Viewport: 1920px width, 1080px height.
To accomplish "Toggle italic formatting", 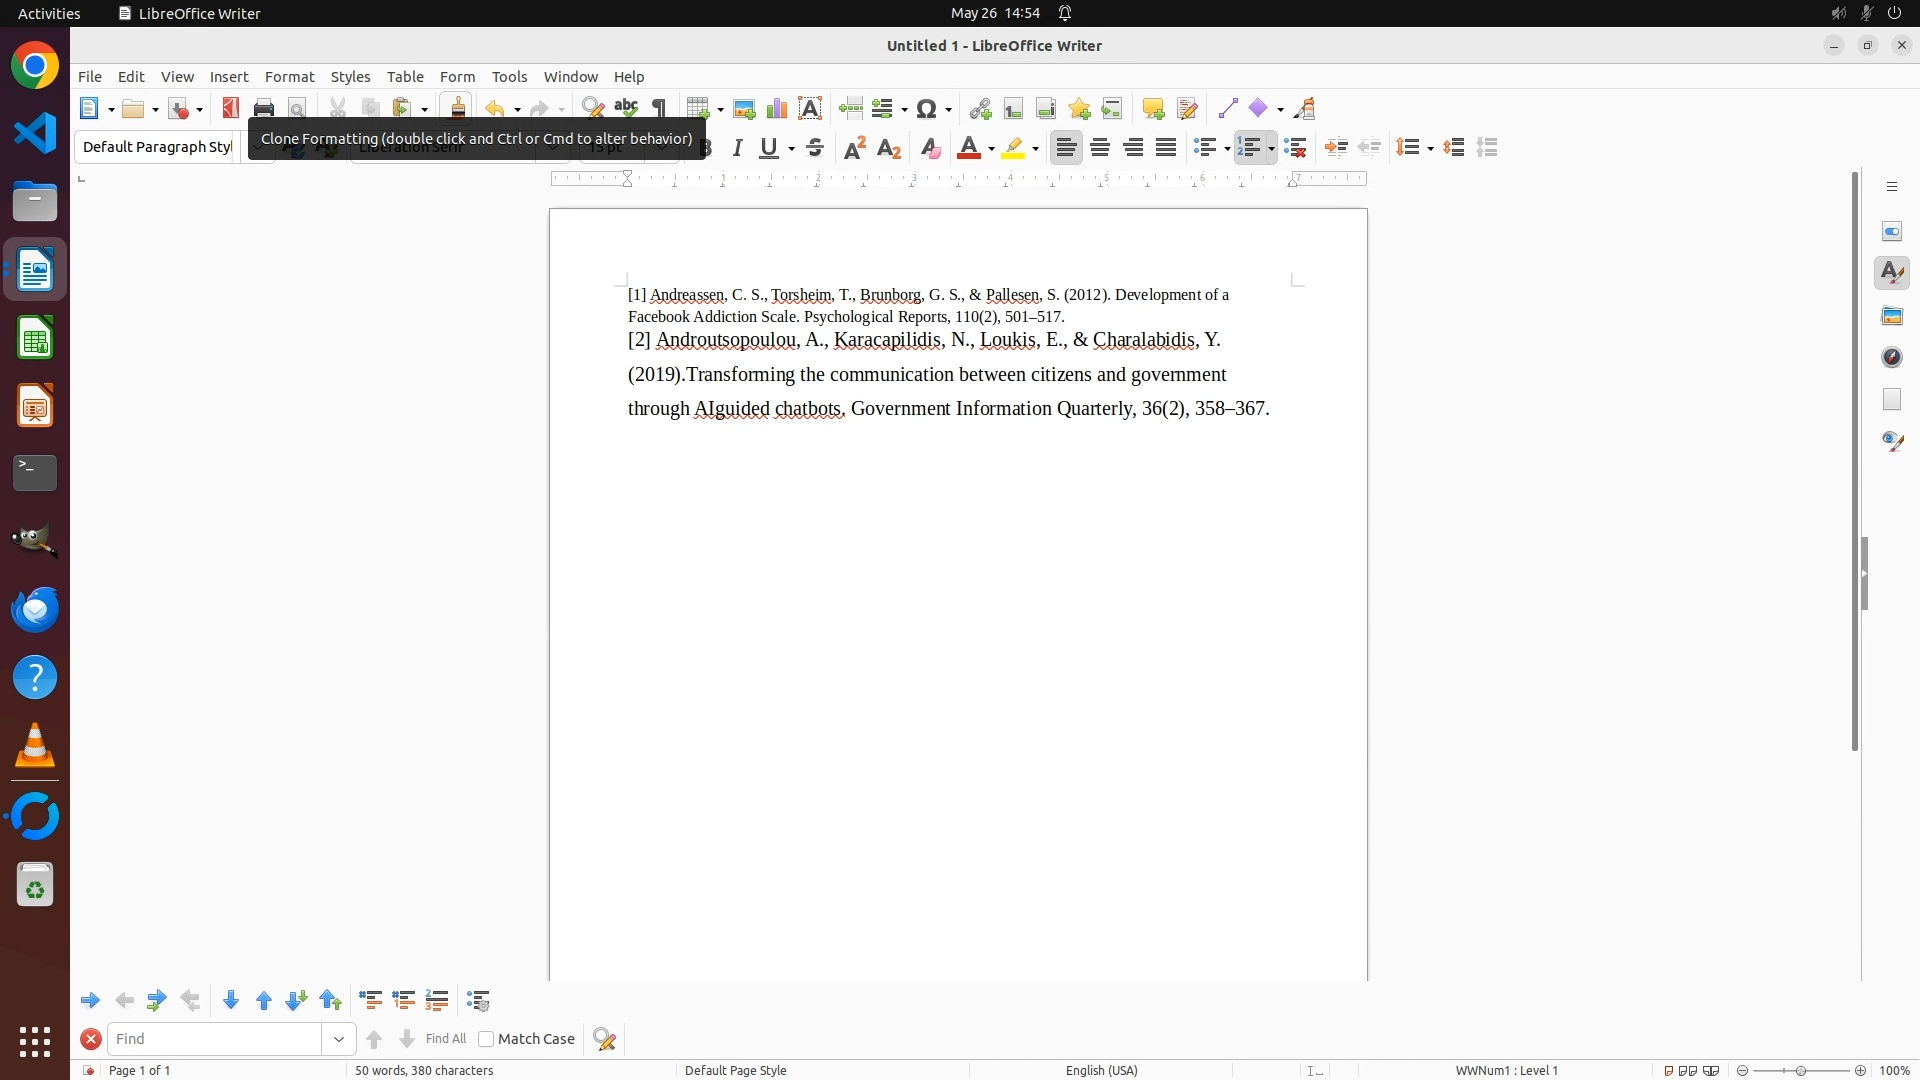I will pyautogui.click(x=738, y=148).
